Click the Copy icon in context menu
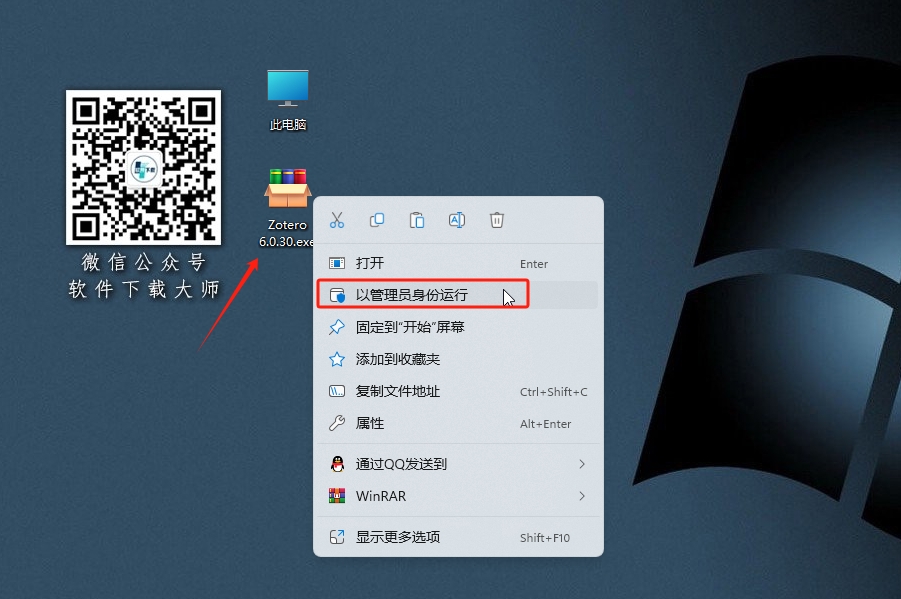901x599 pixels. (377, 220)
